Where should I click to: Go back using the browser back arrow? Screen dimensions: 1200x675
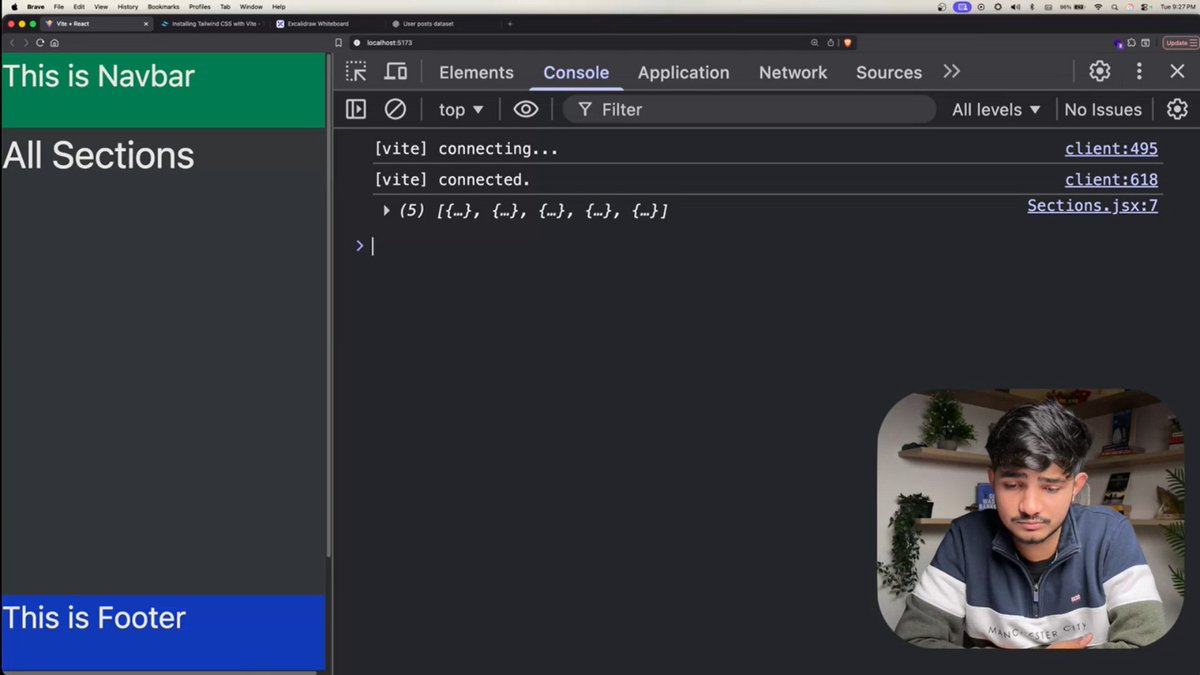12,43
